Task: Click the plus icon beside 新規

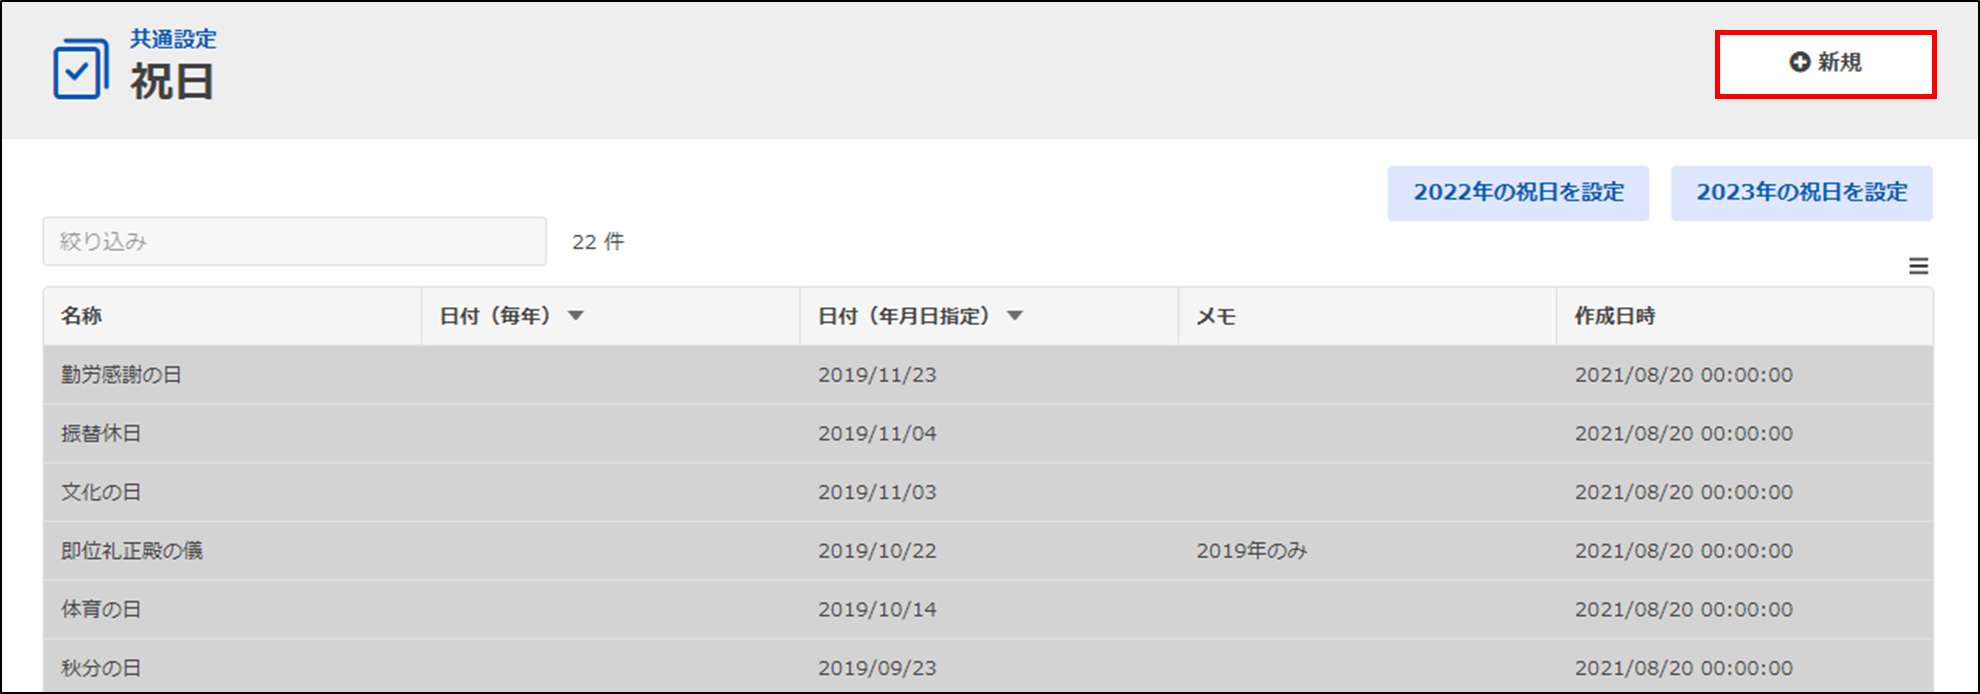Action: point(1799,62)
